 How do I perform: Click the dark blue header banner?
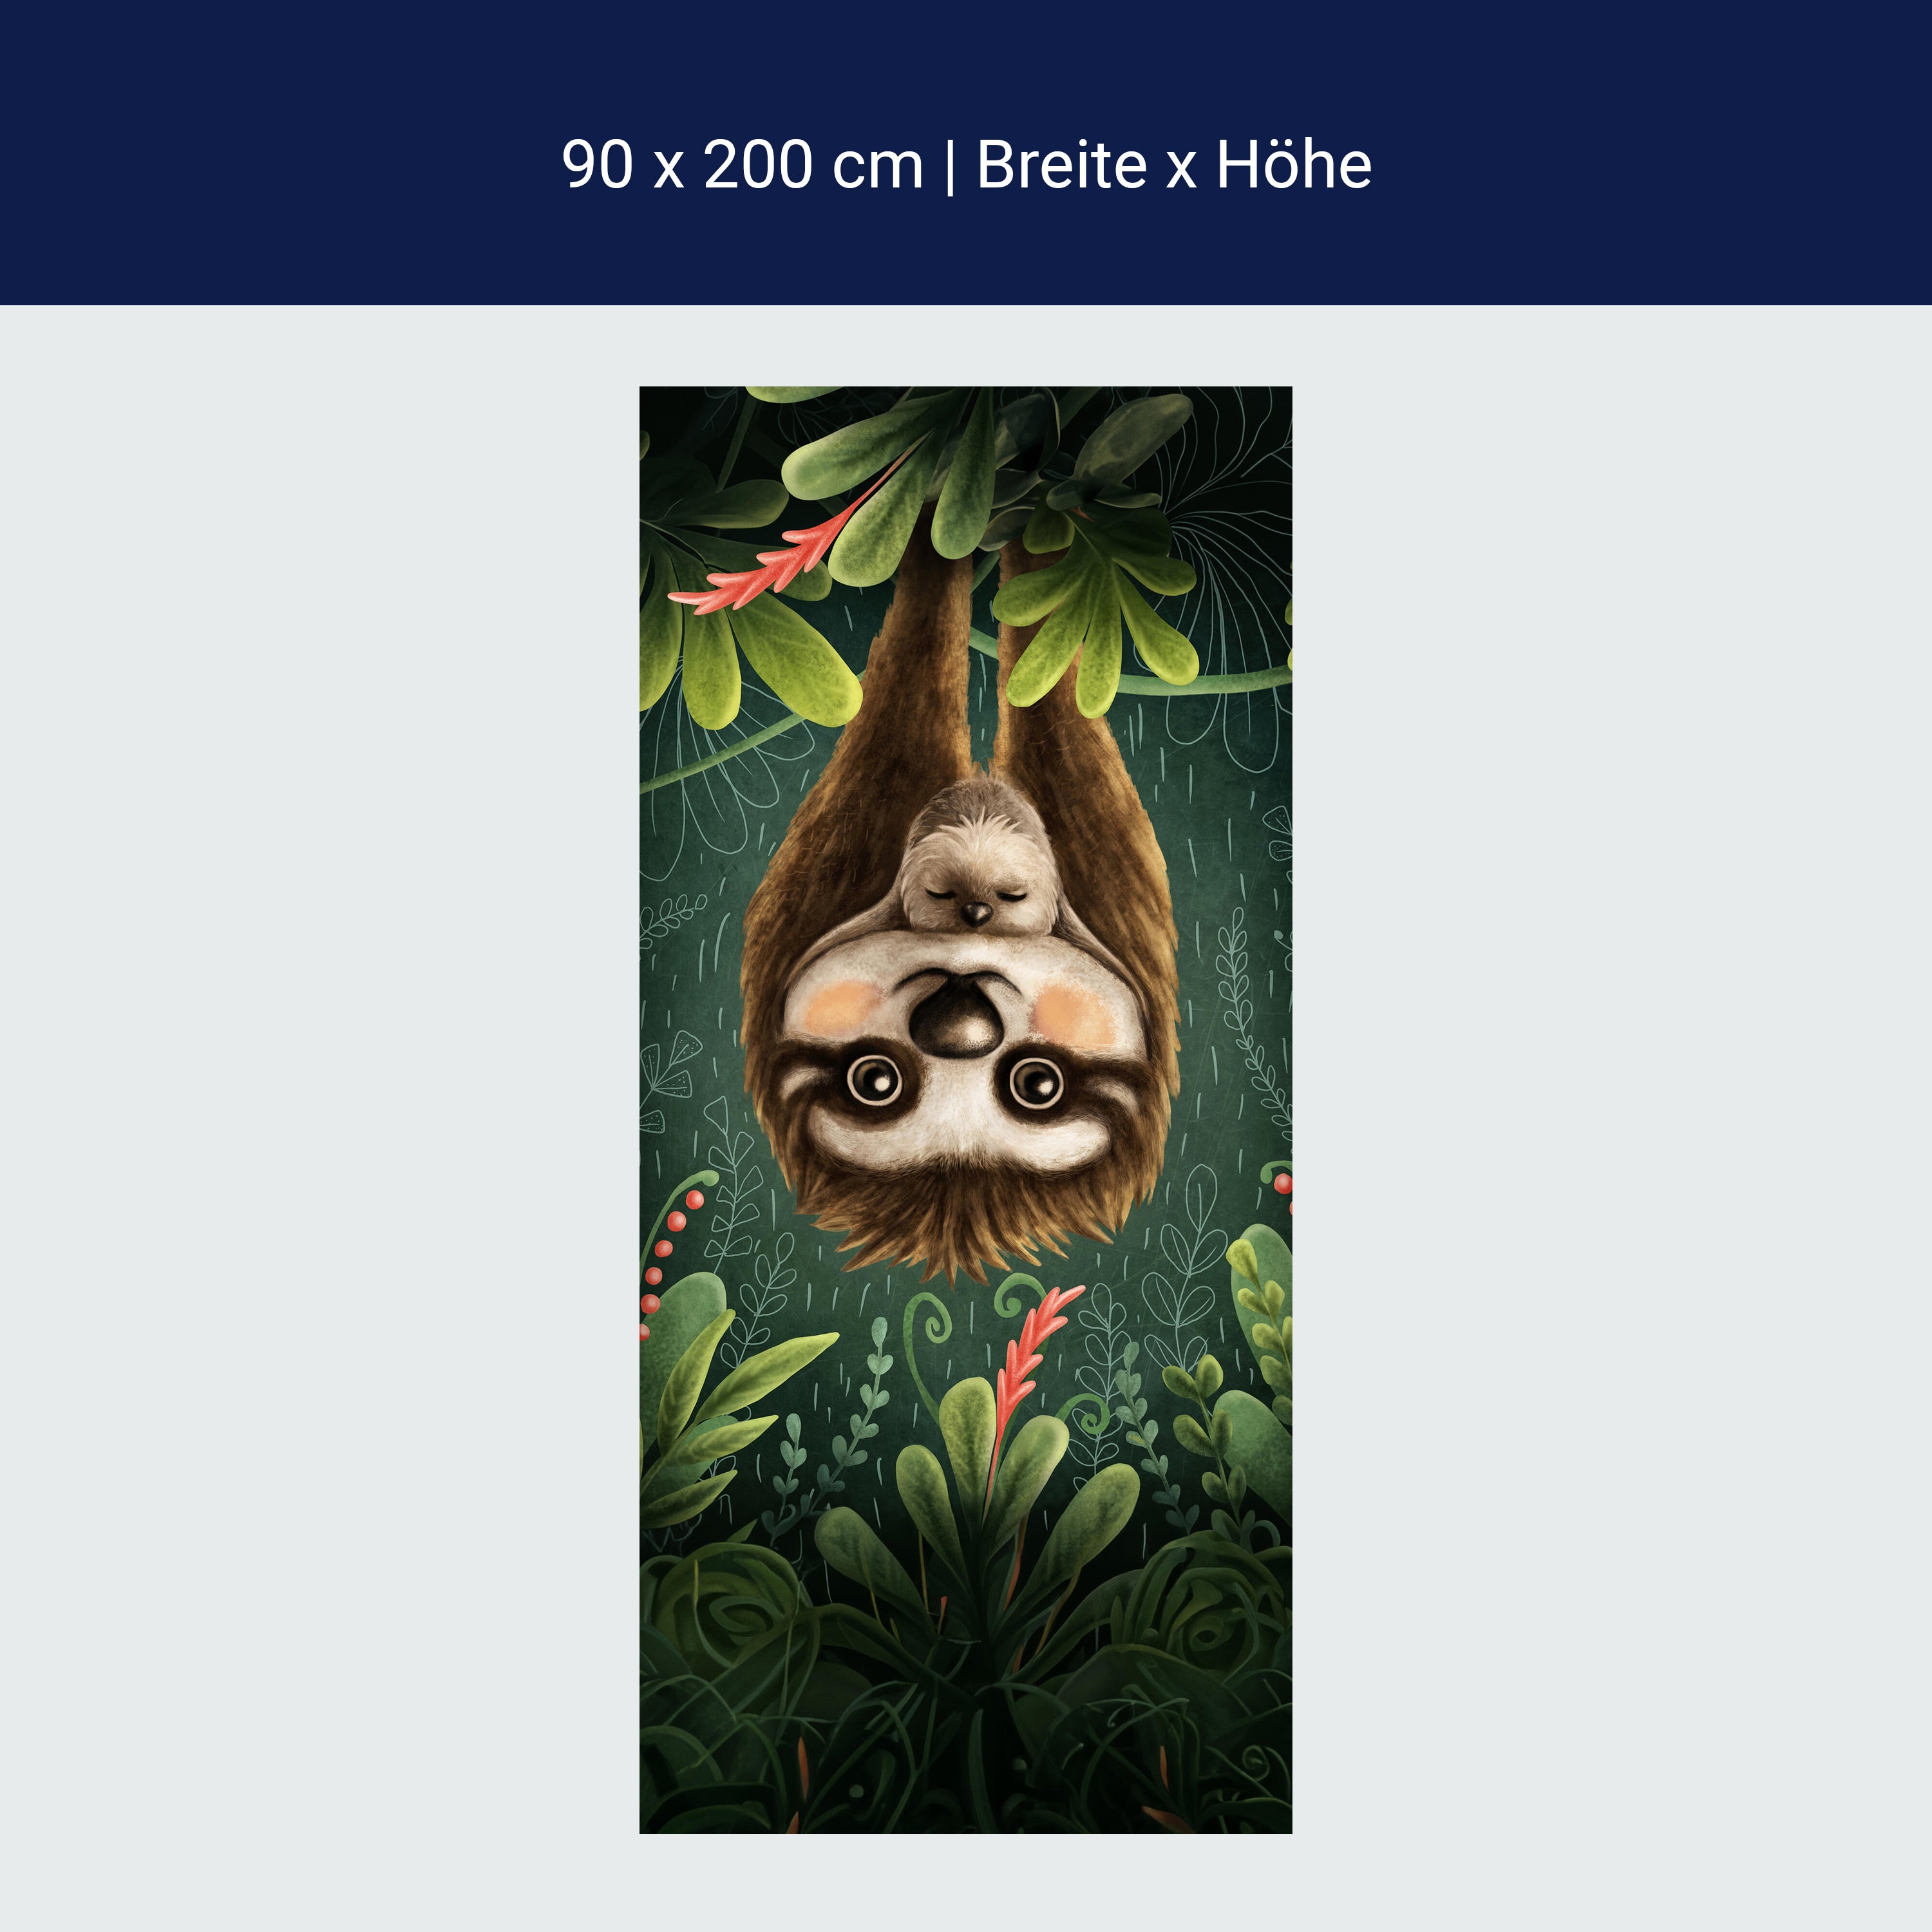click(966, 152)
